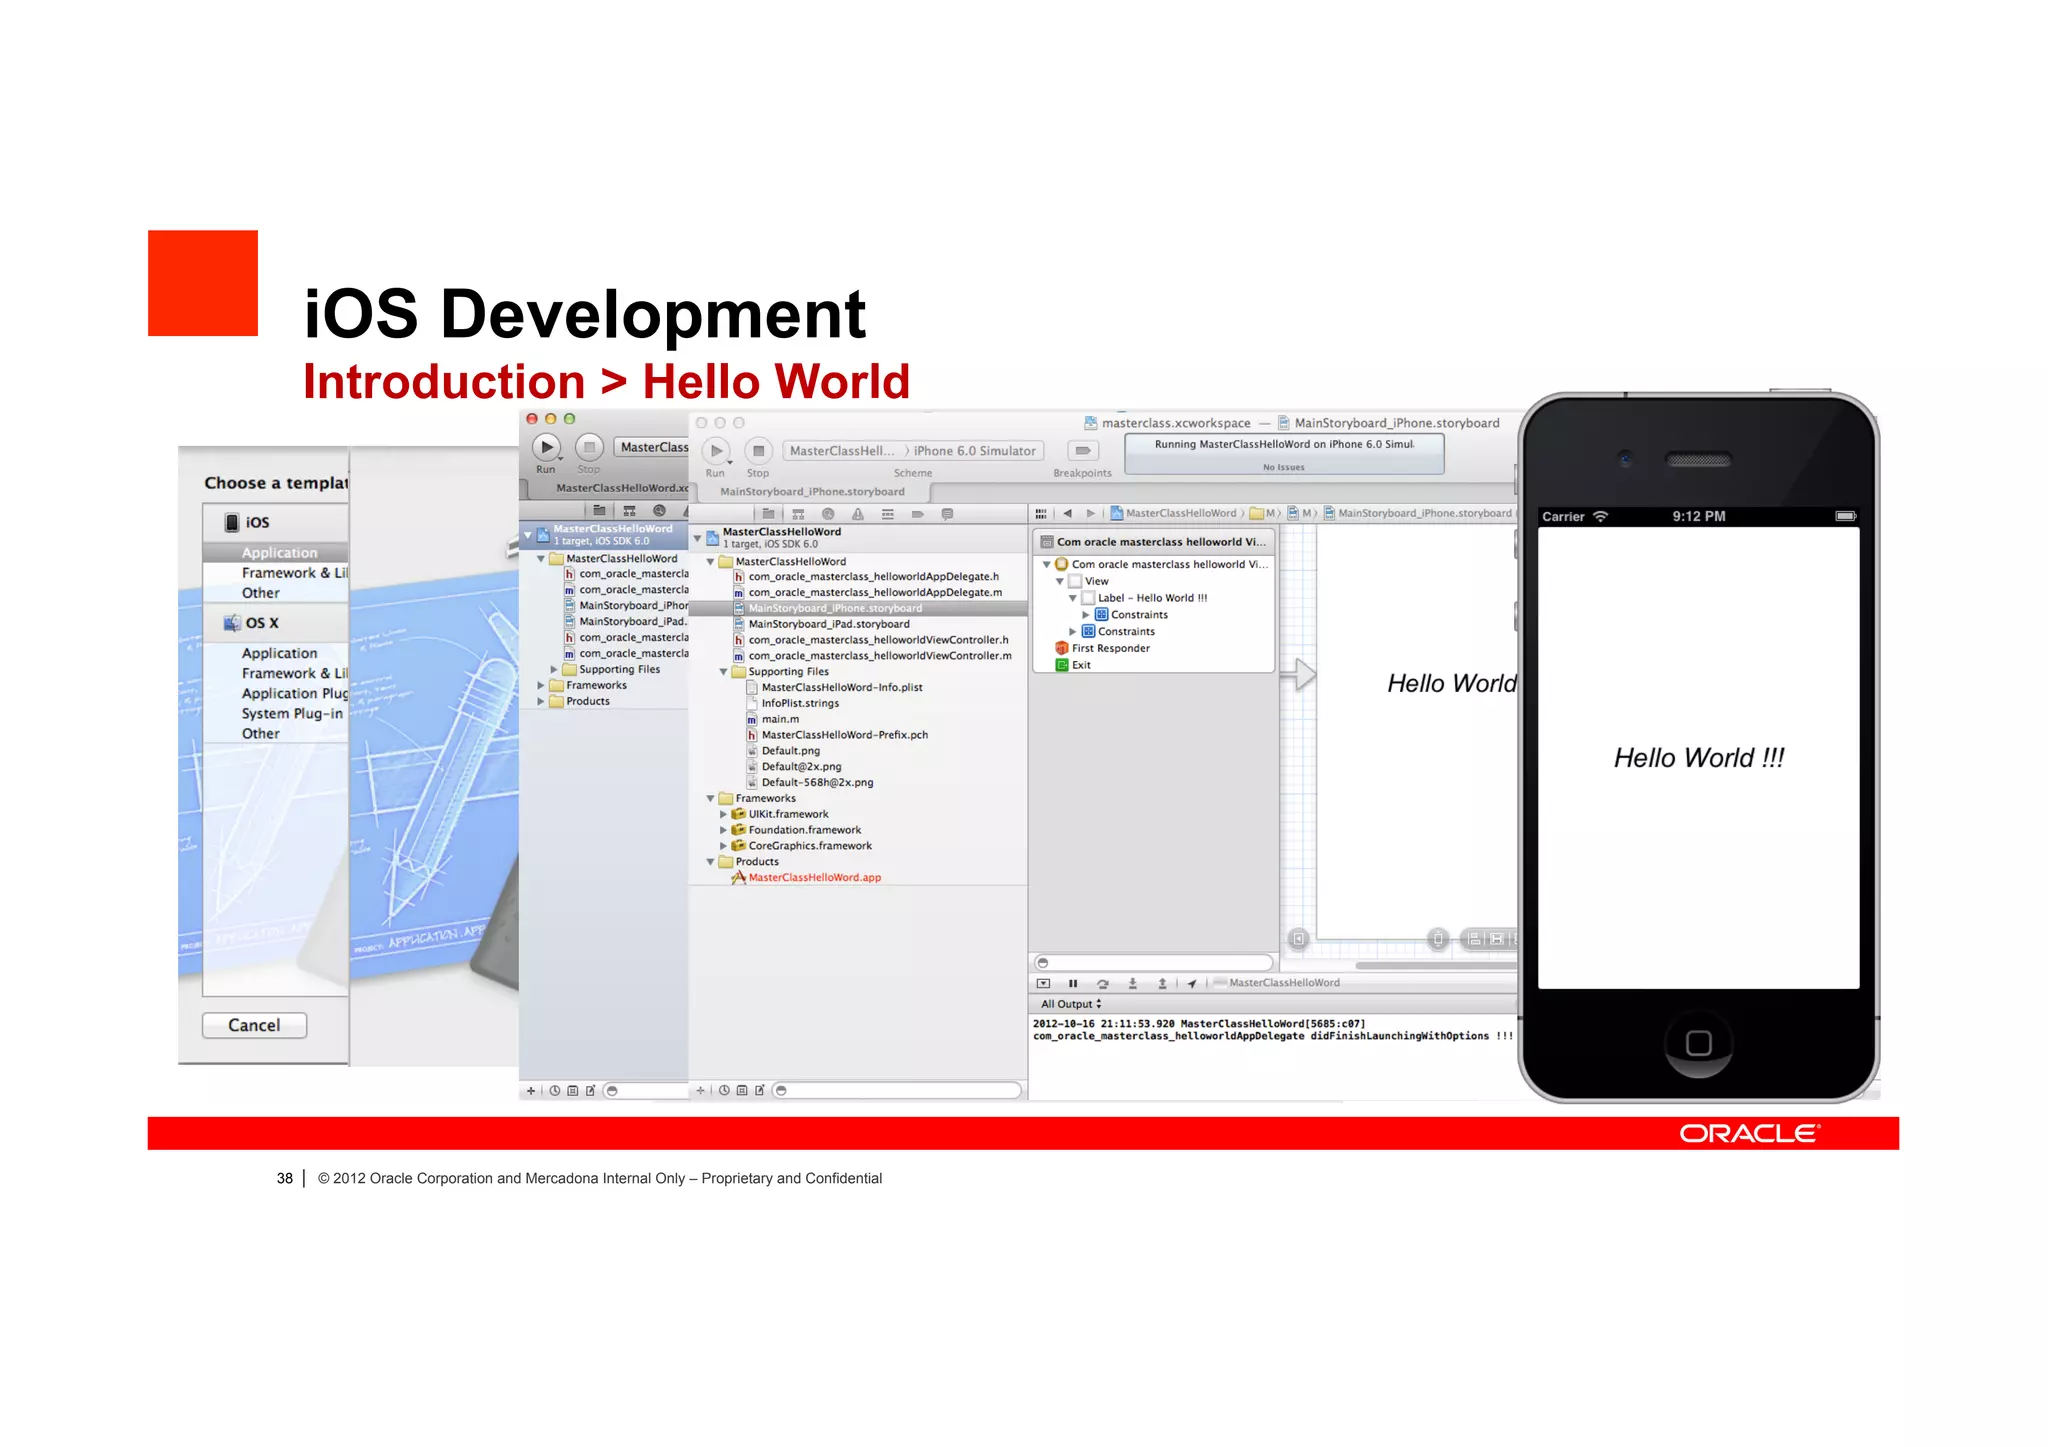Pause program execution in the debug bar
Image resolution: width=2048 pixels, height=1447 pixels.
tap(1073, 984)
